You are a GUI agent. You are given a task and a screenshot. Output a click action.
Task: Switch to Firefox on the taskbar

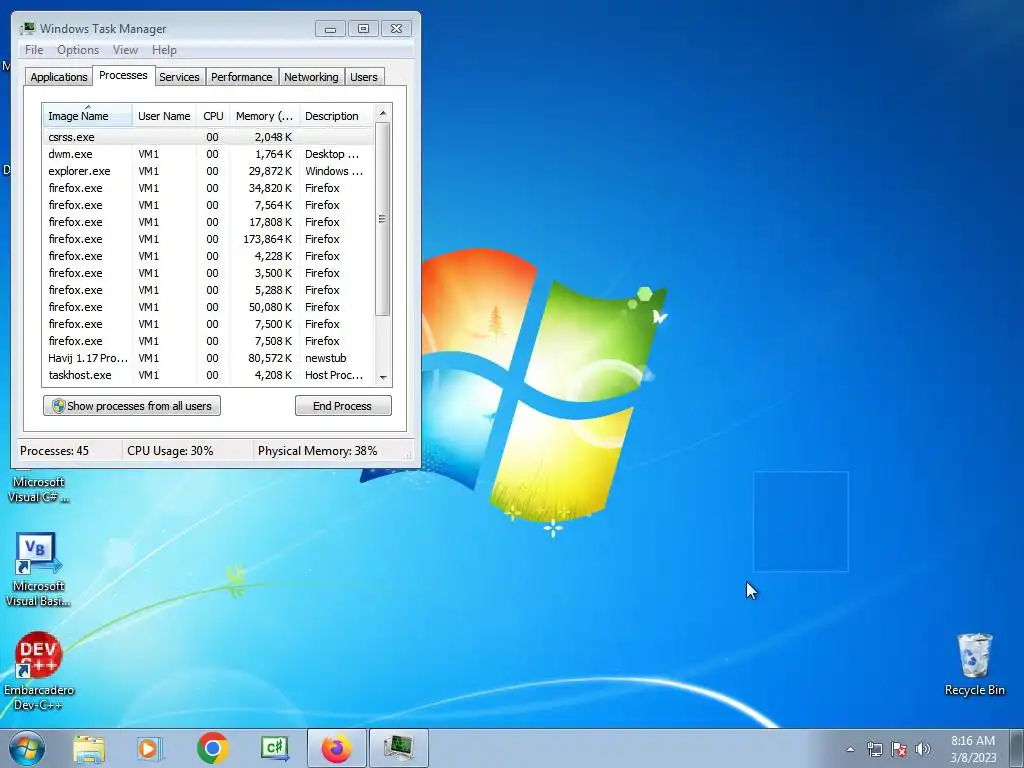(x=337, y=748)
